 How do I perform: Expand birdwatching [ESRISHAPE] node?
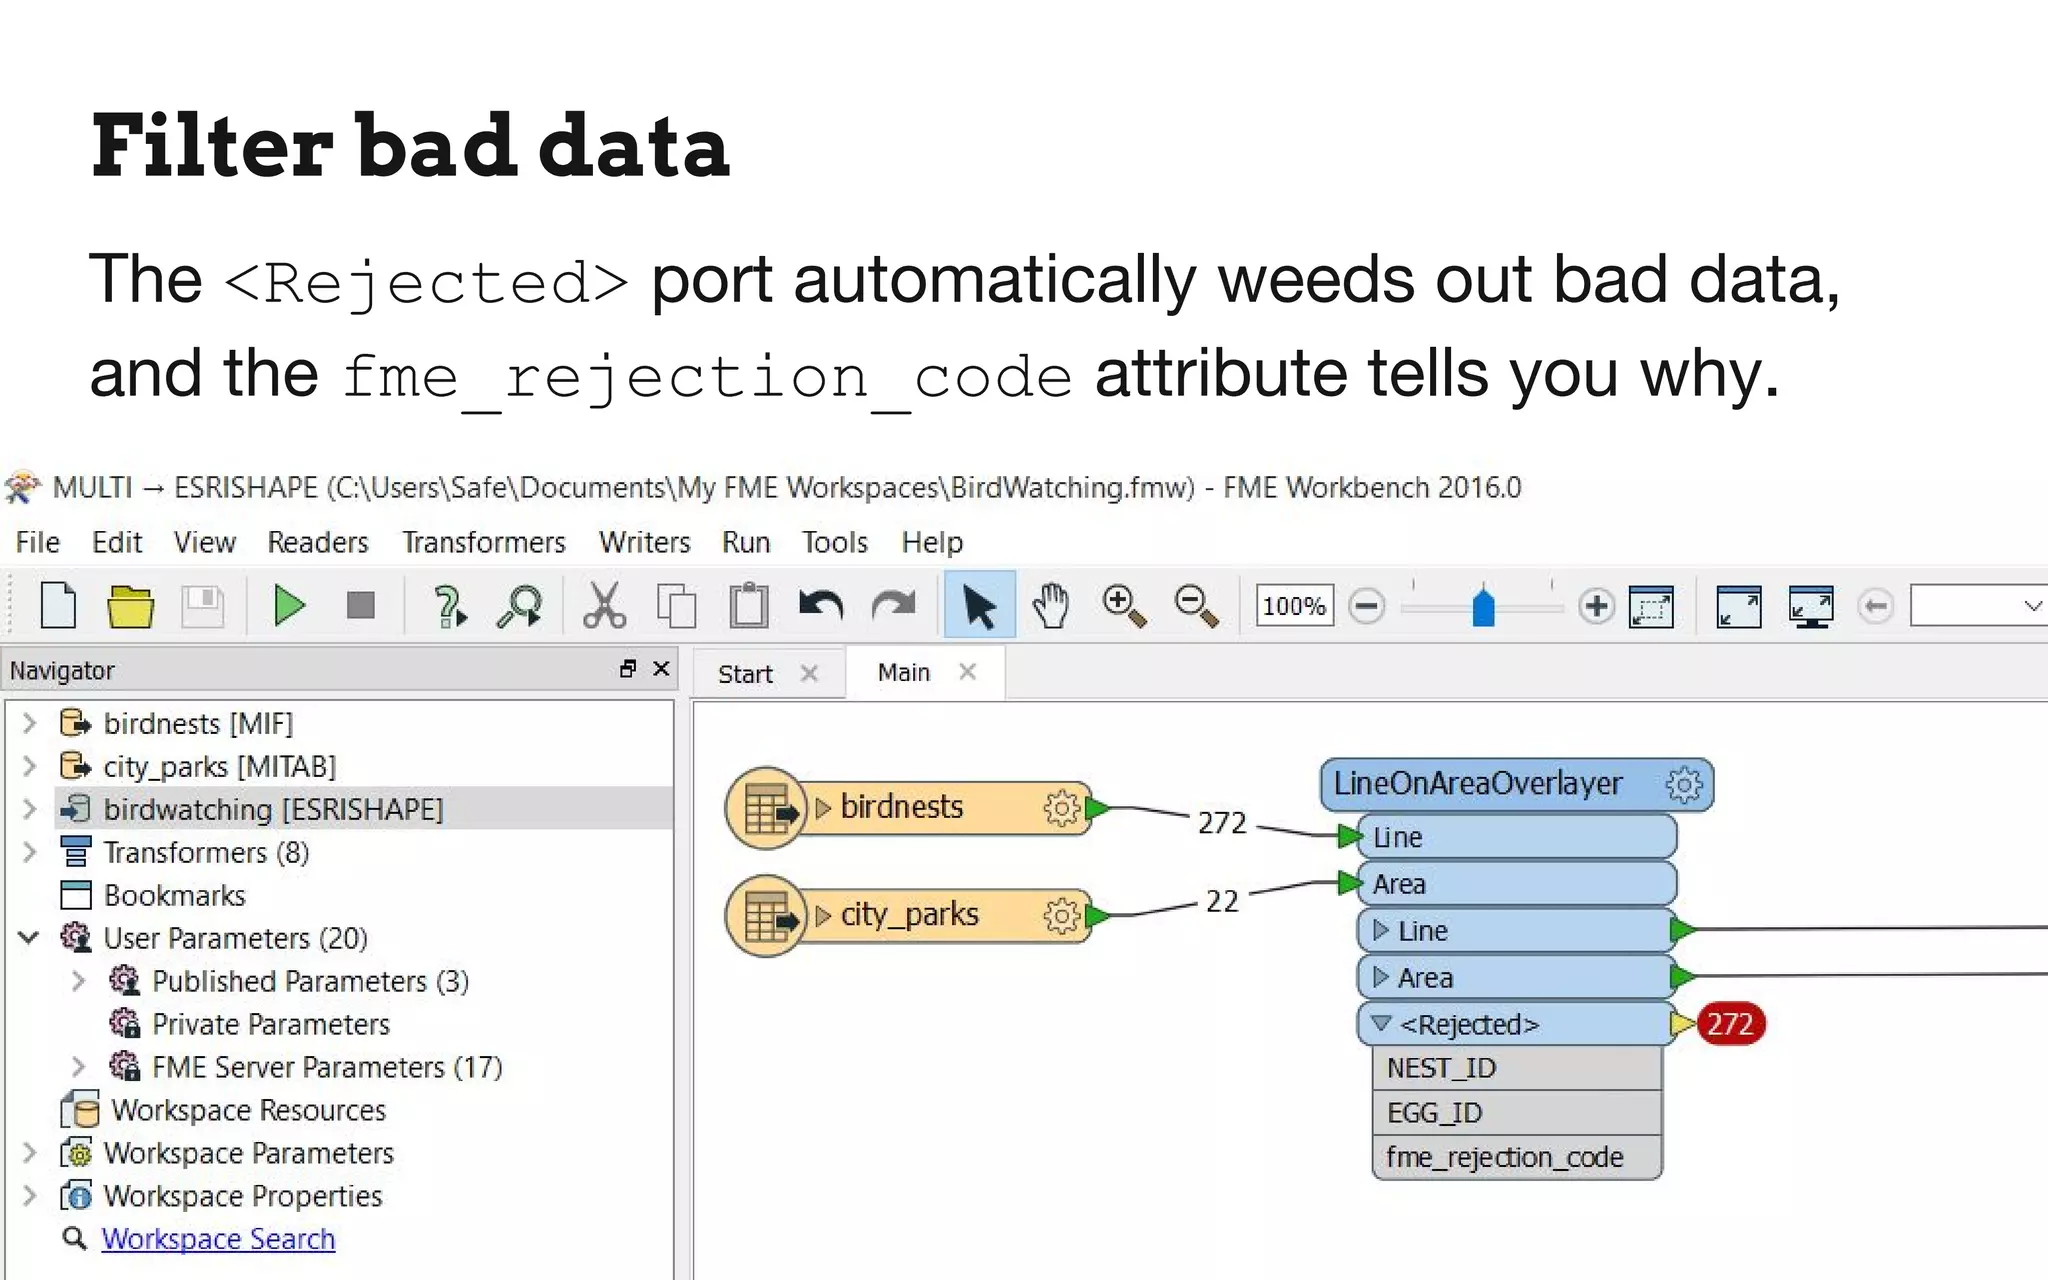(30, 809)
